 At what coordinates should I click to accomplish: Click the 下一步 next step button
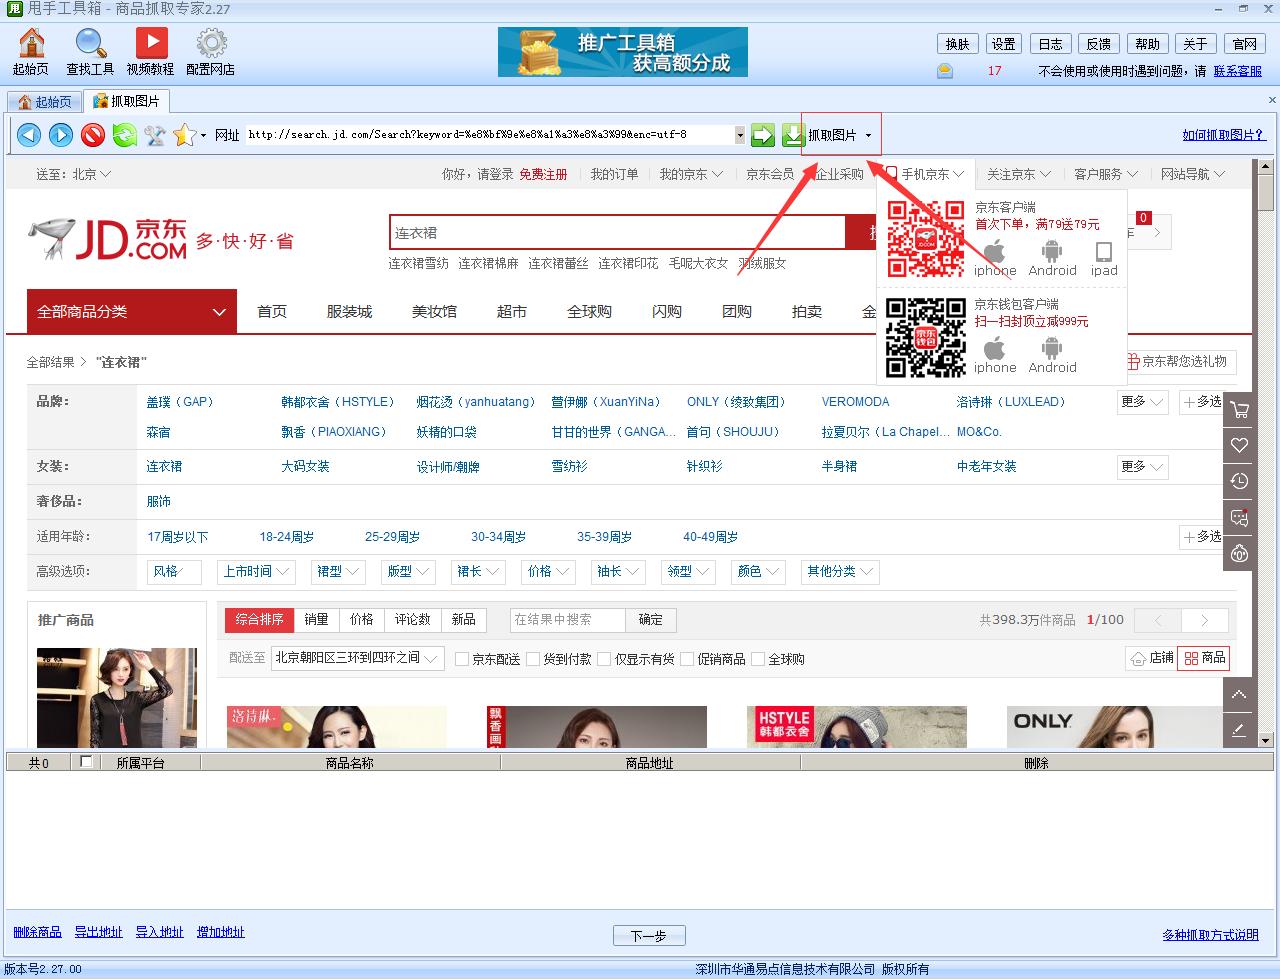pos(648,935)
